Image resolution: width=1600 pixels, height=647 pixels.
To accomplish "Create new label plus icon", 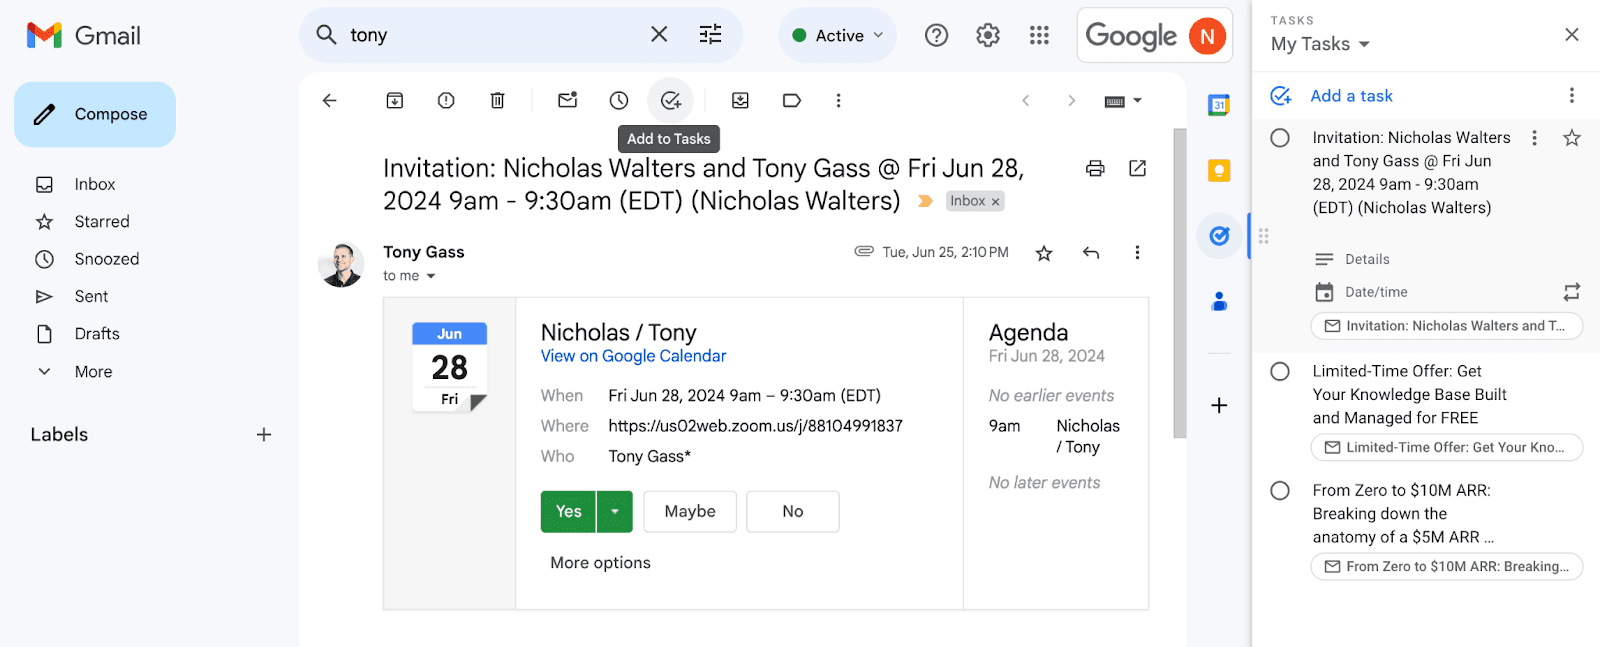I will click(x=264, y=434).
